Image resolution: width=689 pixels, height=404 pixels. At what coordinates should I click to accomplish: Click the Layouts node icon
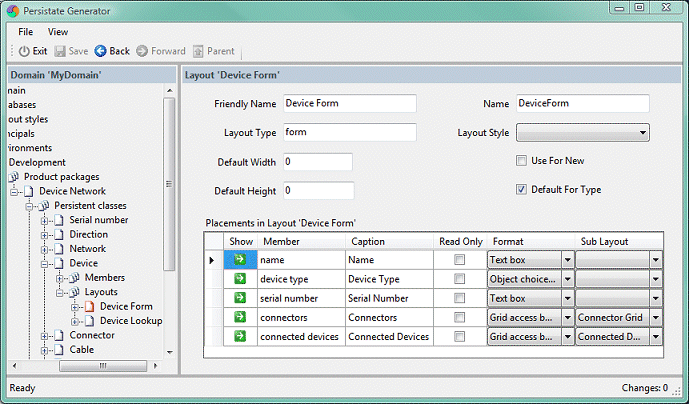tap(75, 292)
